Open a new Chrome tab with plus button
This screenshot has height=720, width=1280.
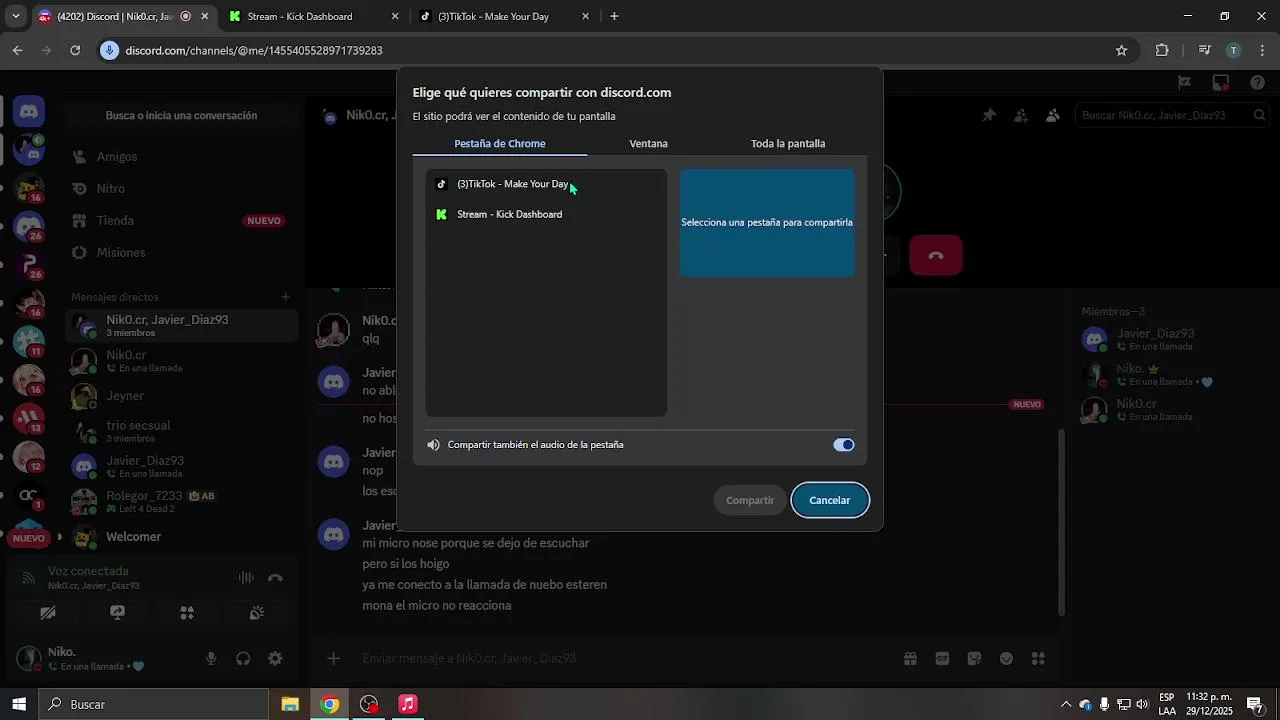coord(614,17)
